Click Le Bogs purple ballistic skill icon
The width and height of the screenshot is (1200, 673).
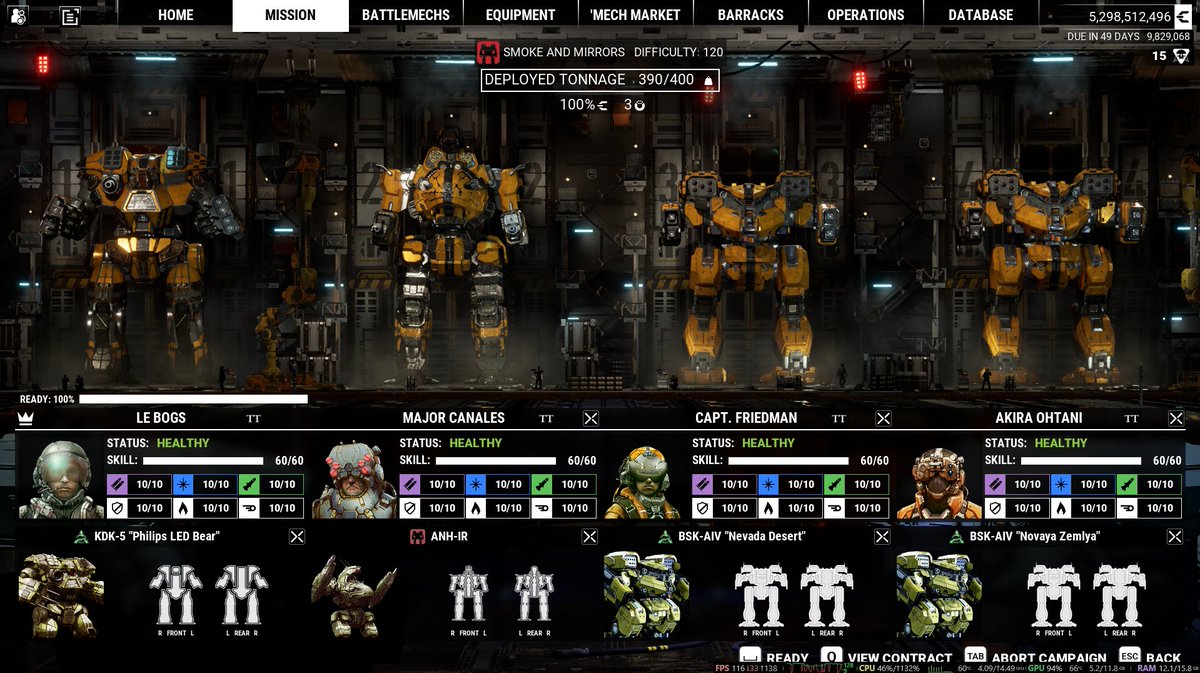pos(117,484)
